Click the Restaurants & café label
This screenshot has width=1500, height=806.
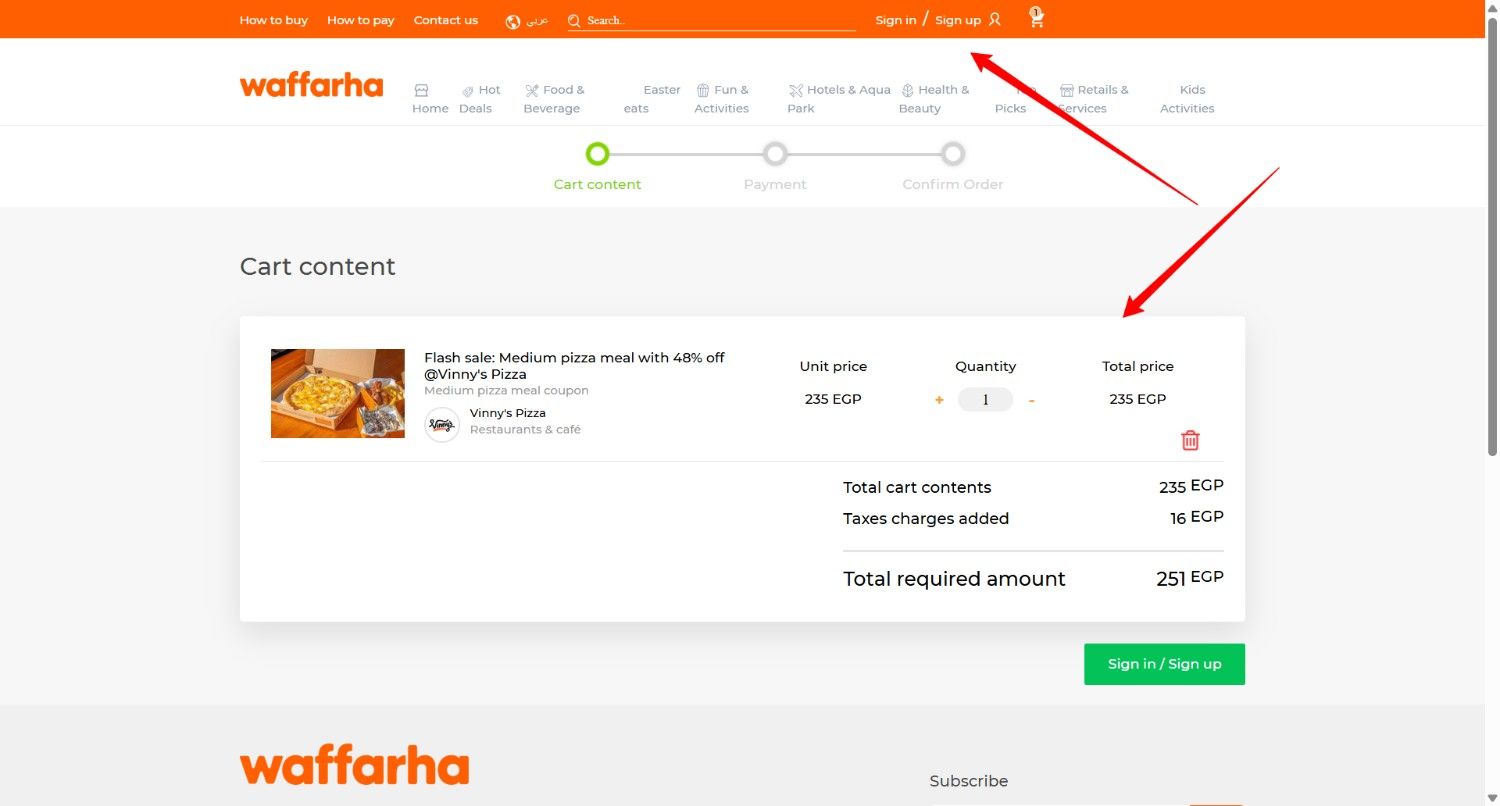(525, 430)
